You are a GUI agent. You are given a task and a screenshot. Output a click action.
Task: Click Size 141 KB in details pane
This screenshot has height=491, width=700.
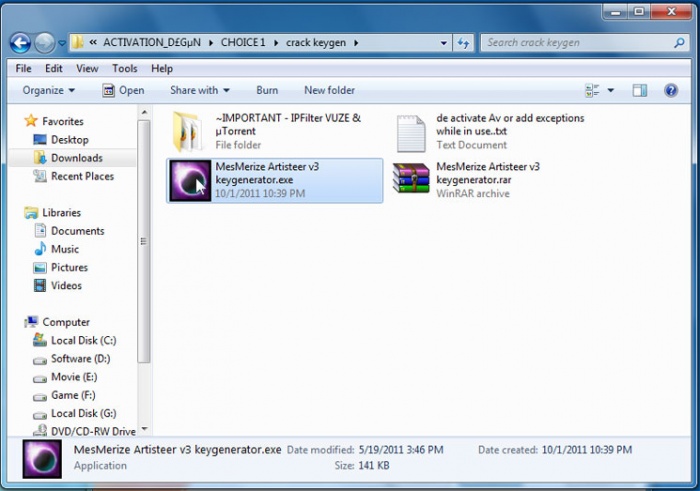point(362,466)
